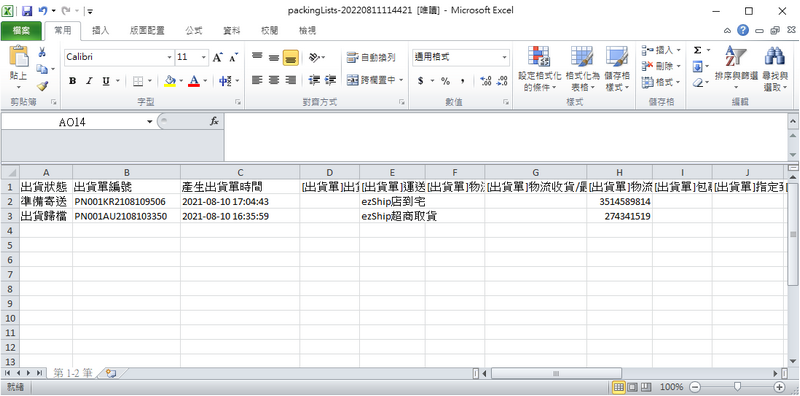
Task: Click the Cut scissors icon
Action: (42, 52)
